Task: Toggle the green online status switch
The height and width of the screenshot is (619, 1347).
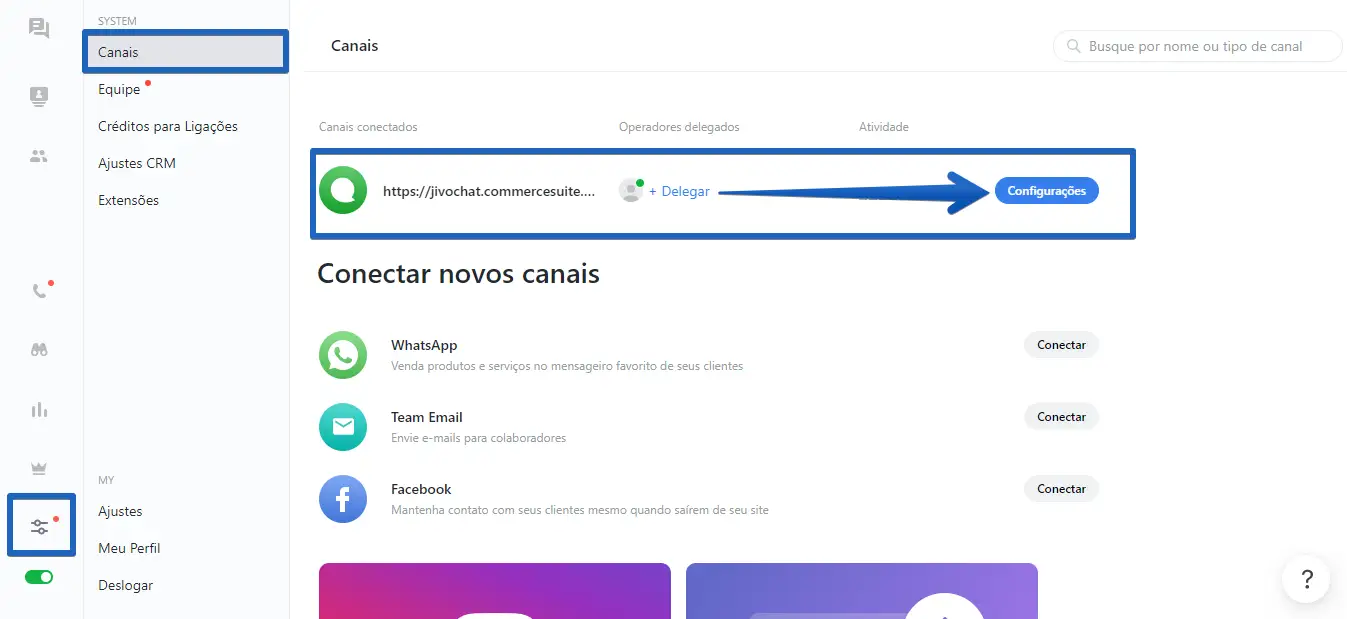Action: click(39, 577)
